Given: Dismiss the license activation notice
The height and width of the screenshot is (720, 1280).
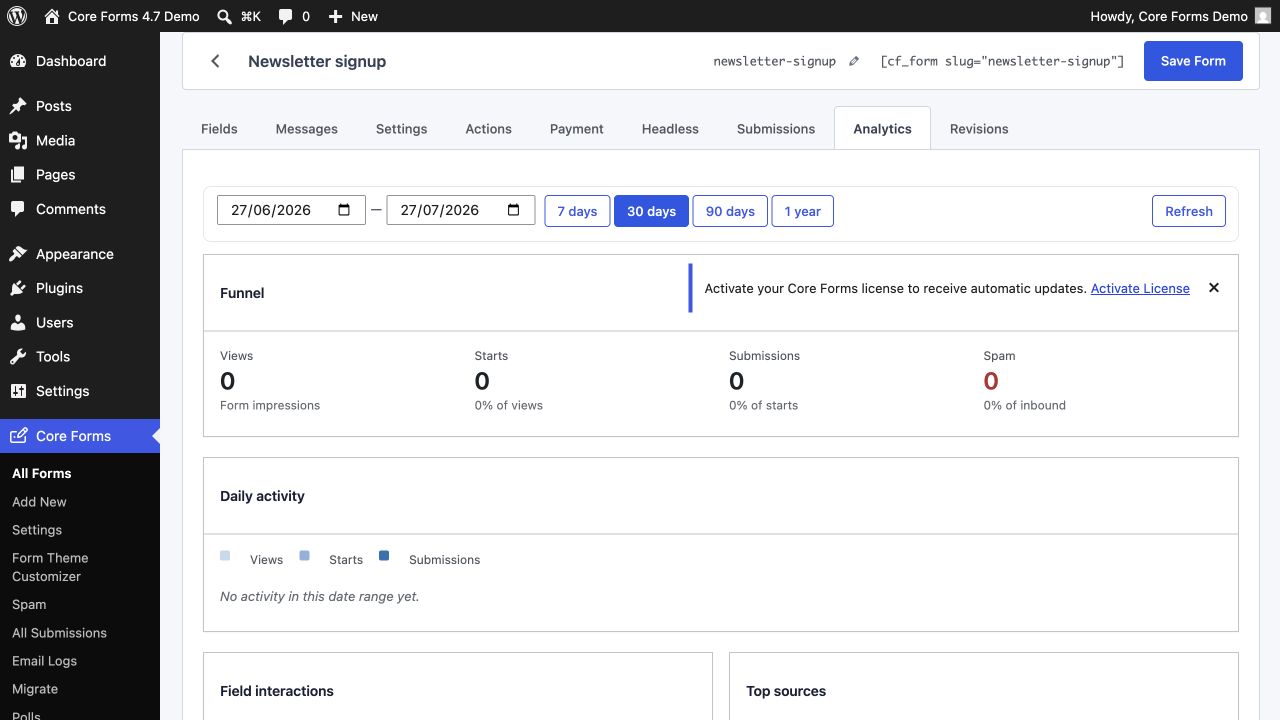Looking at the screenshot, I should coord(1214,288).
